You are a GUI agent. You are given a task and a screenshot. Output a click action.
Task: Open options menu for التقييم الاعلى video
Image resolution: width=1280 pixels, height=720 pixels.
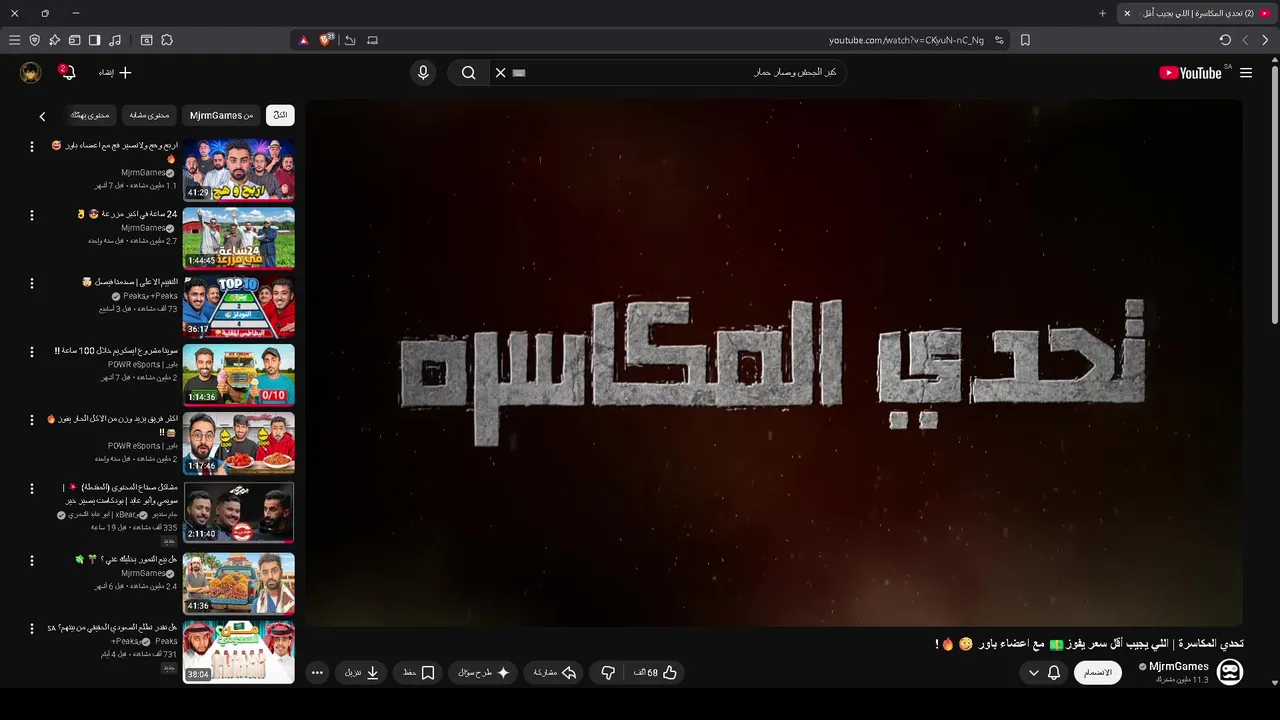(x=31, y=283)
